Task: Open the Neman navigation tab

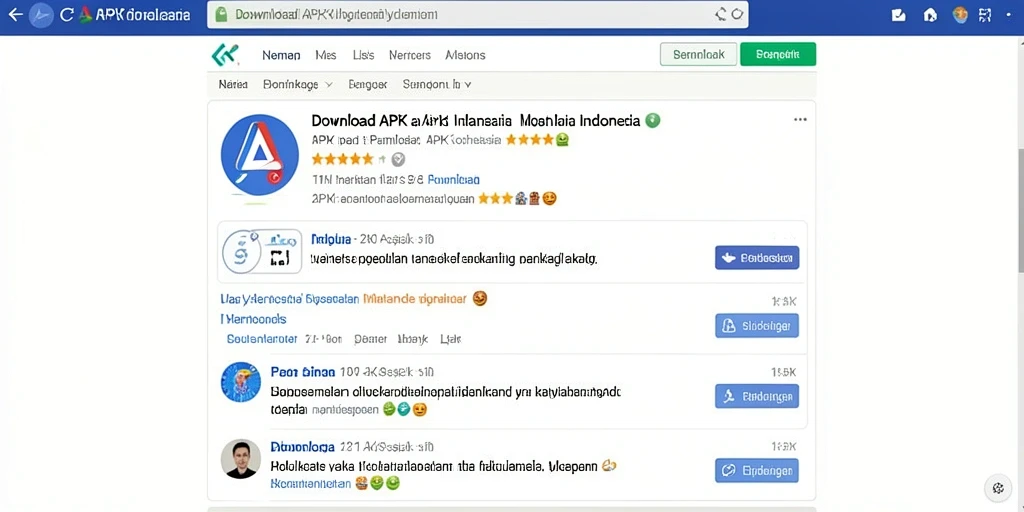Action: (x=281, y=55)
